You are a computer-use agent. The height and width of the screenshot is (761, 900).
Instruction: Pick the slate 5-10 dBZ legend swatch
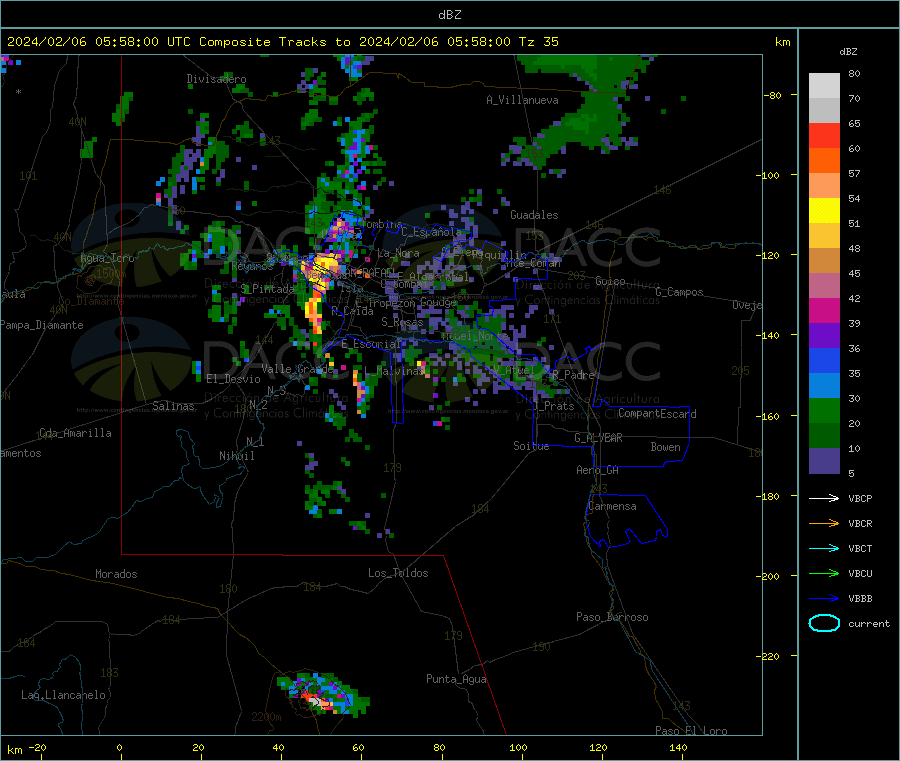point(824,461)
